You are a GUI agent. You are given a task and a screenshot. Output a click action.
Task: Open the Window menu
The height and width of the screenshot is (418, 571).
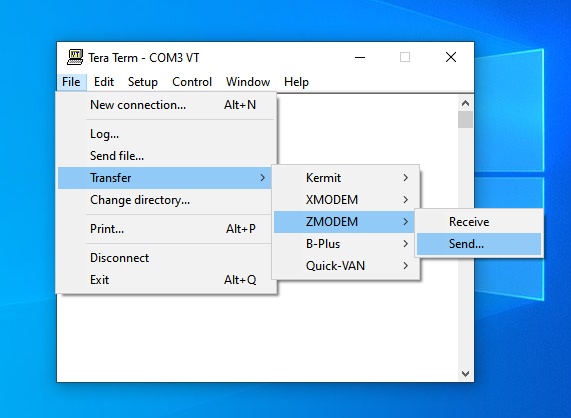click(248, 82)
